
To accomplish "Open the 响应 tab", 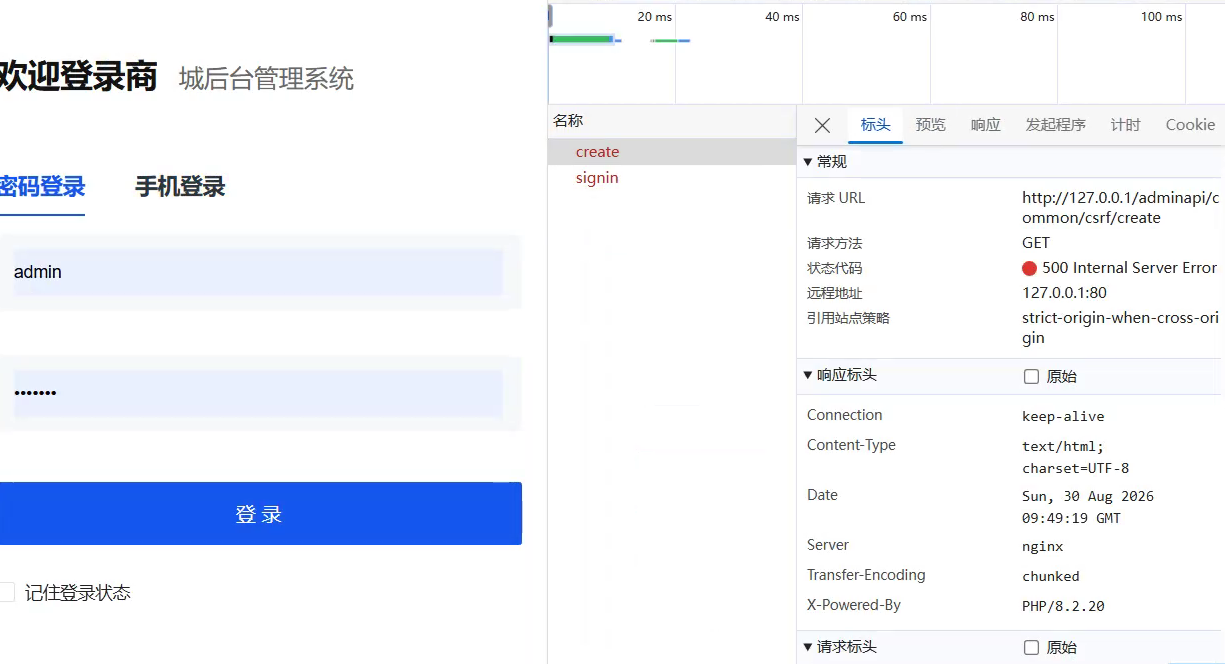I will coord(985,125).
